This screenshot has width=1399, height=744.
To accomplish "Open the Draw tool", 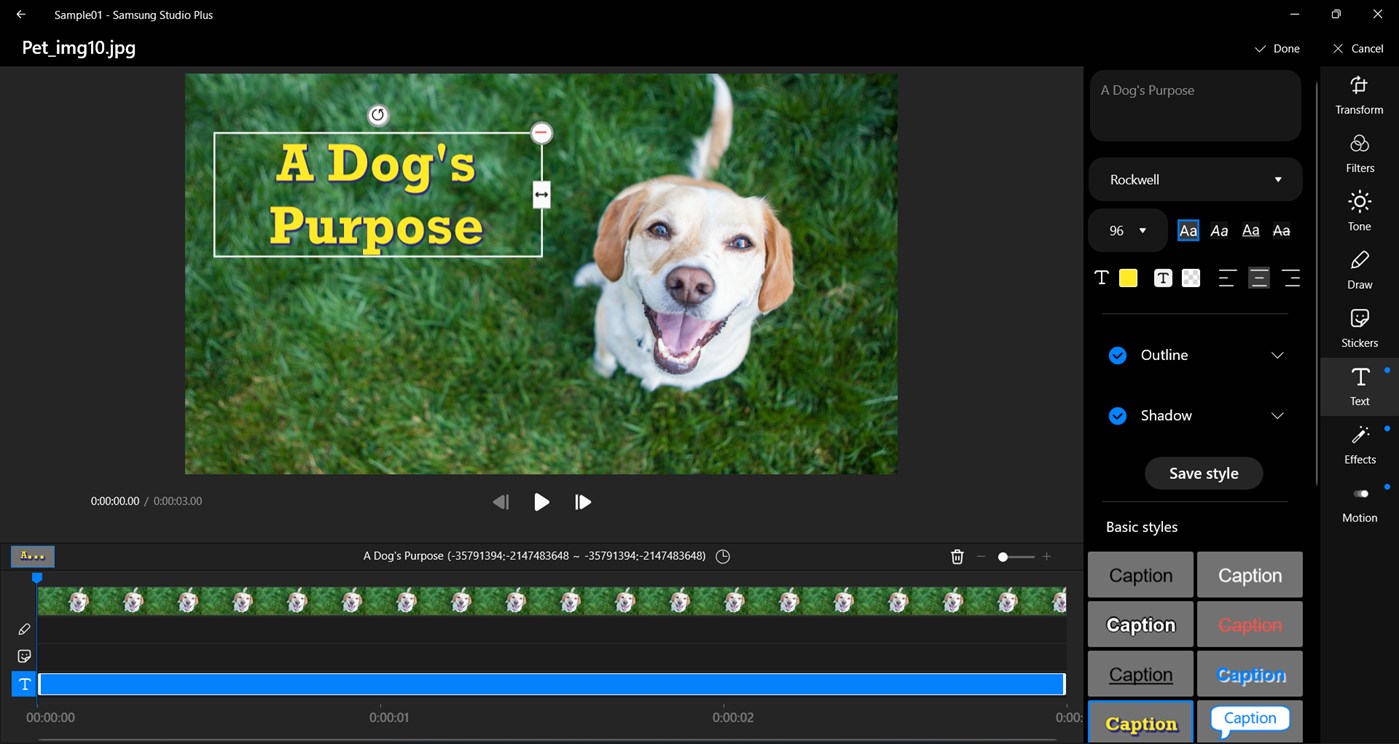I will pyautogui.click(x=1359, y=270).
